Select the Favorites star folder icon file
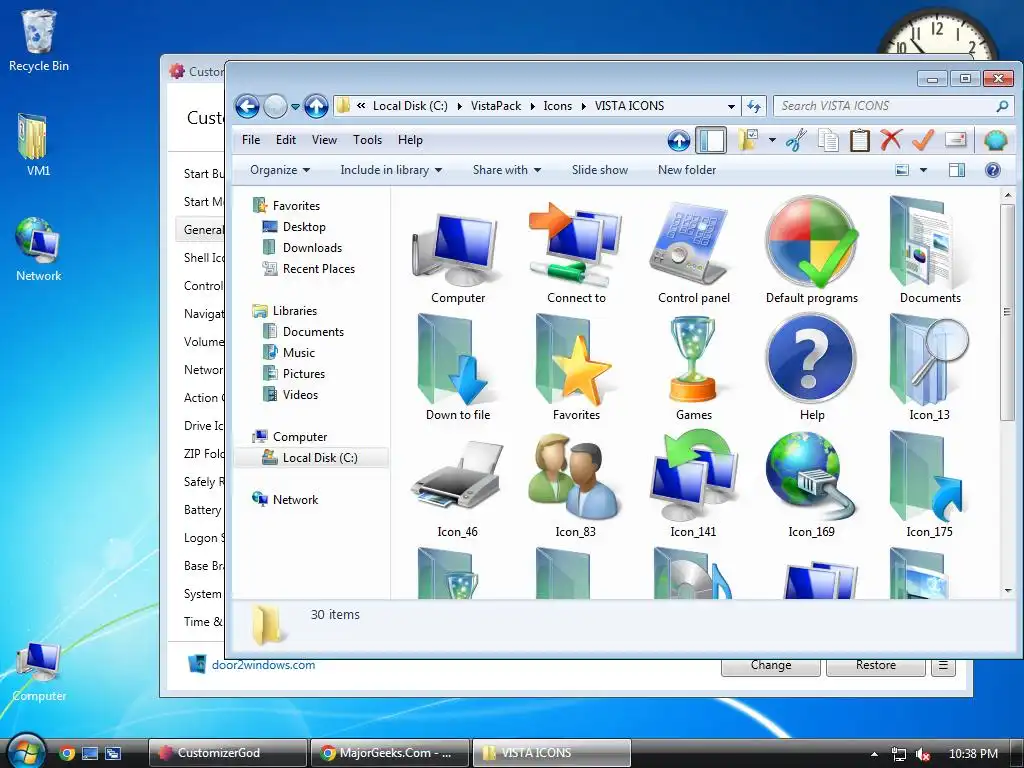The width and height of the screenshot is (1024, 768). coord(576,368)
